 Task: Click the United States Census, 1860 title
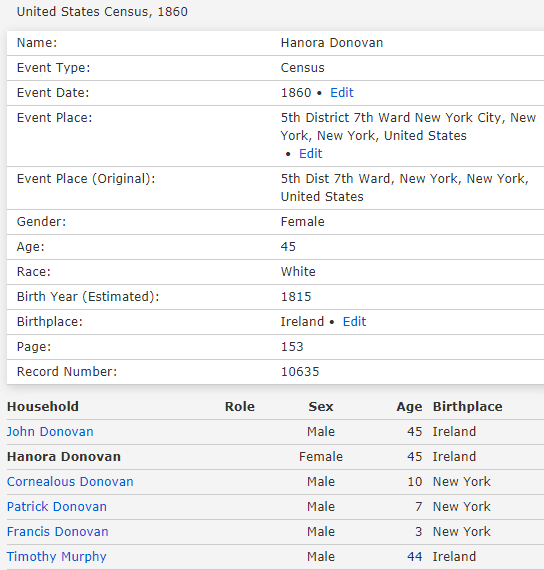point(102,12)
